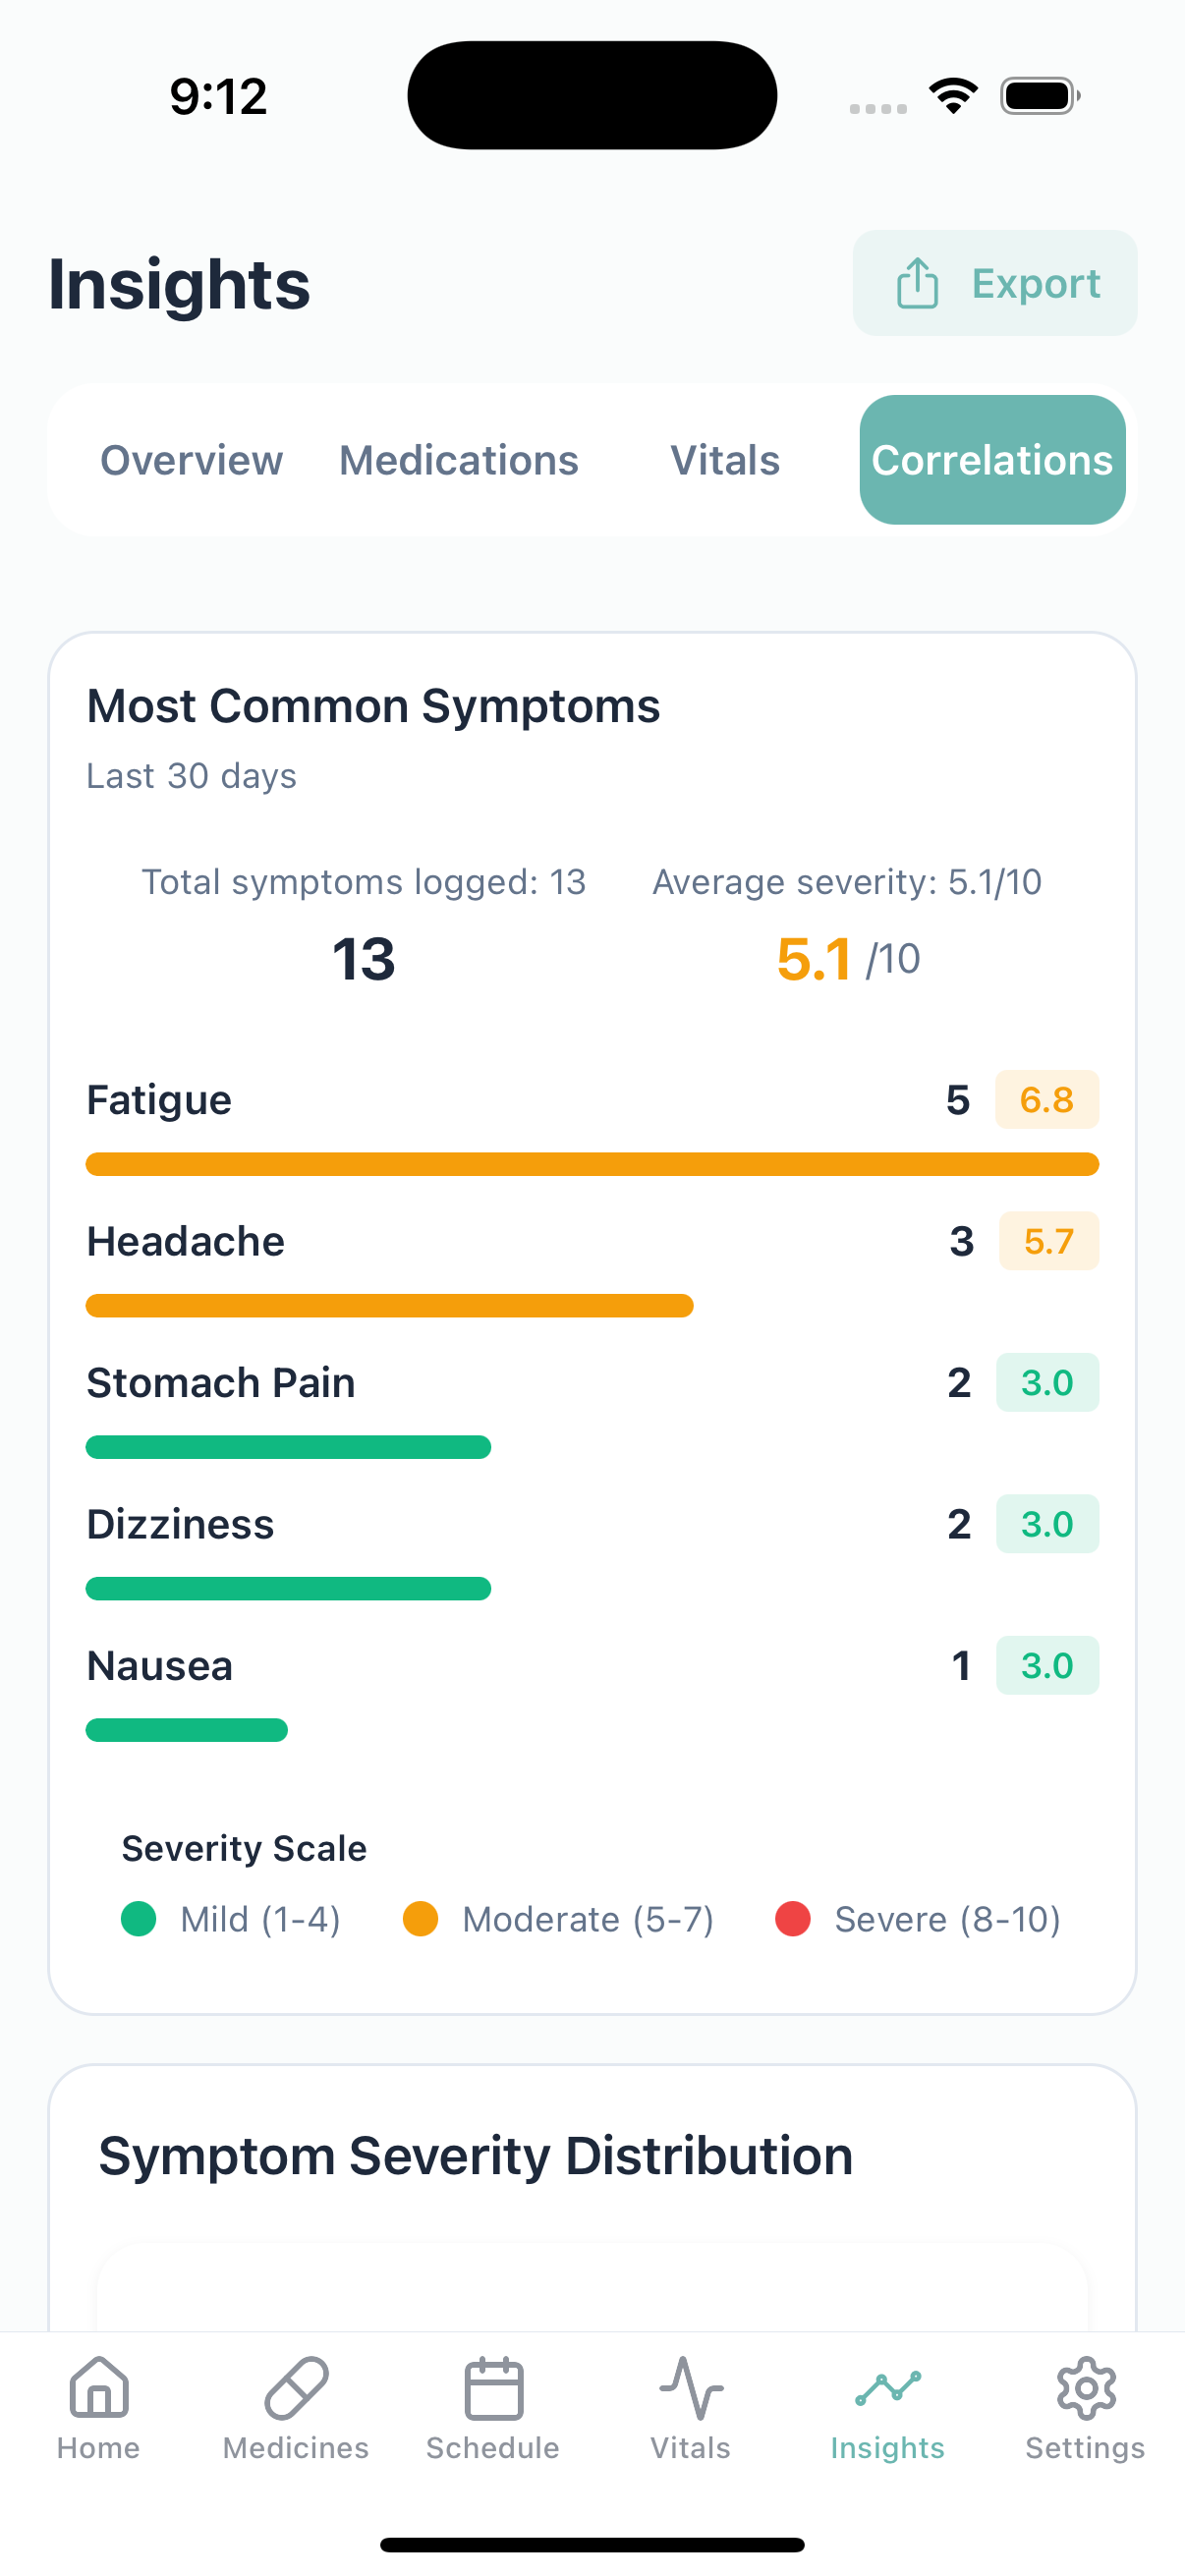Screen dimensions: 1185x2576
Task: Select the Vitals tab
Action: pyautogui.click(x=724, y=460)
